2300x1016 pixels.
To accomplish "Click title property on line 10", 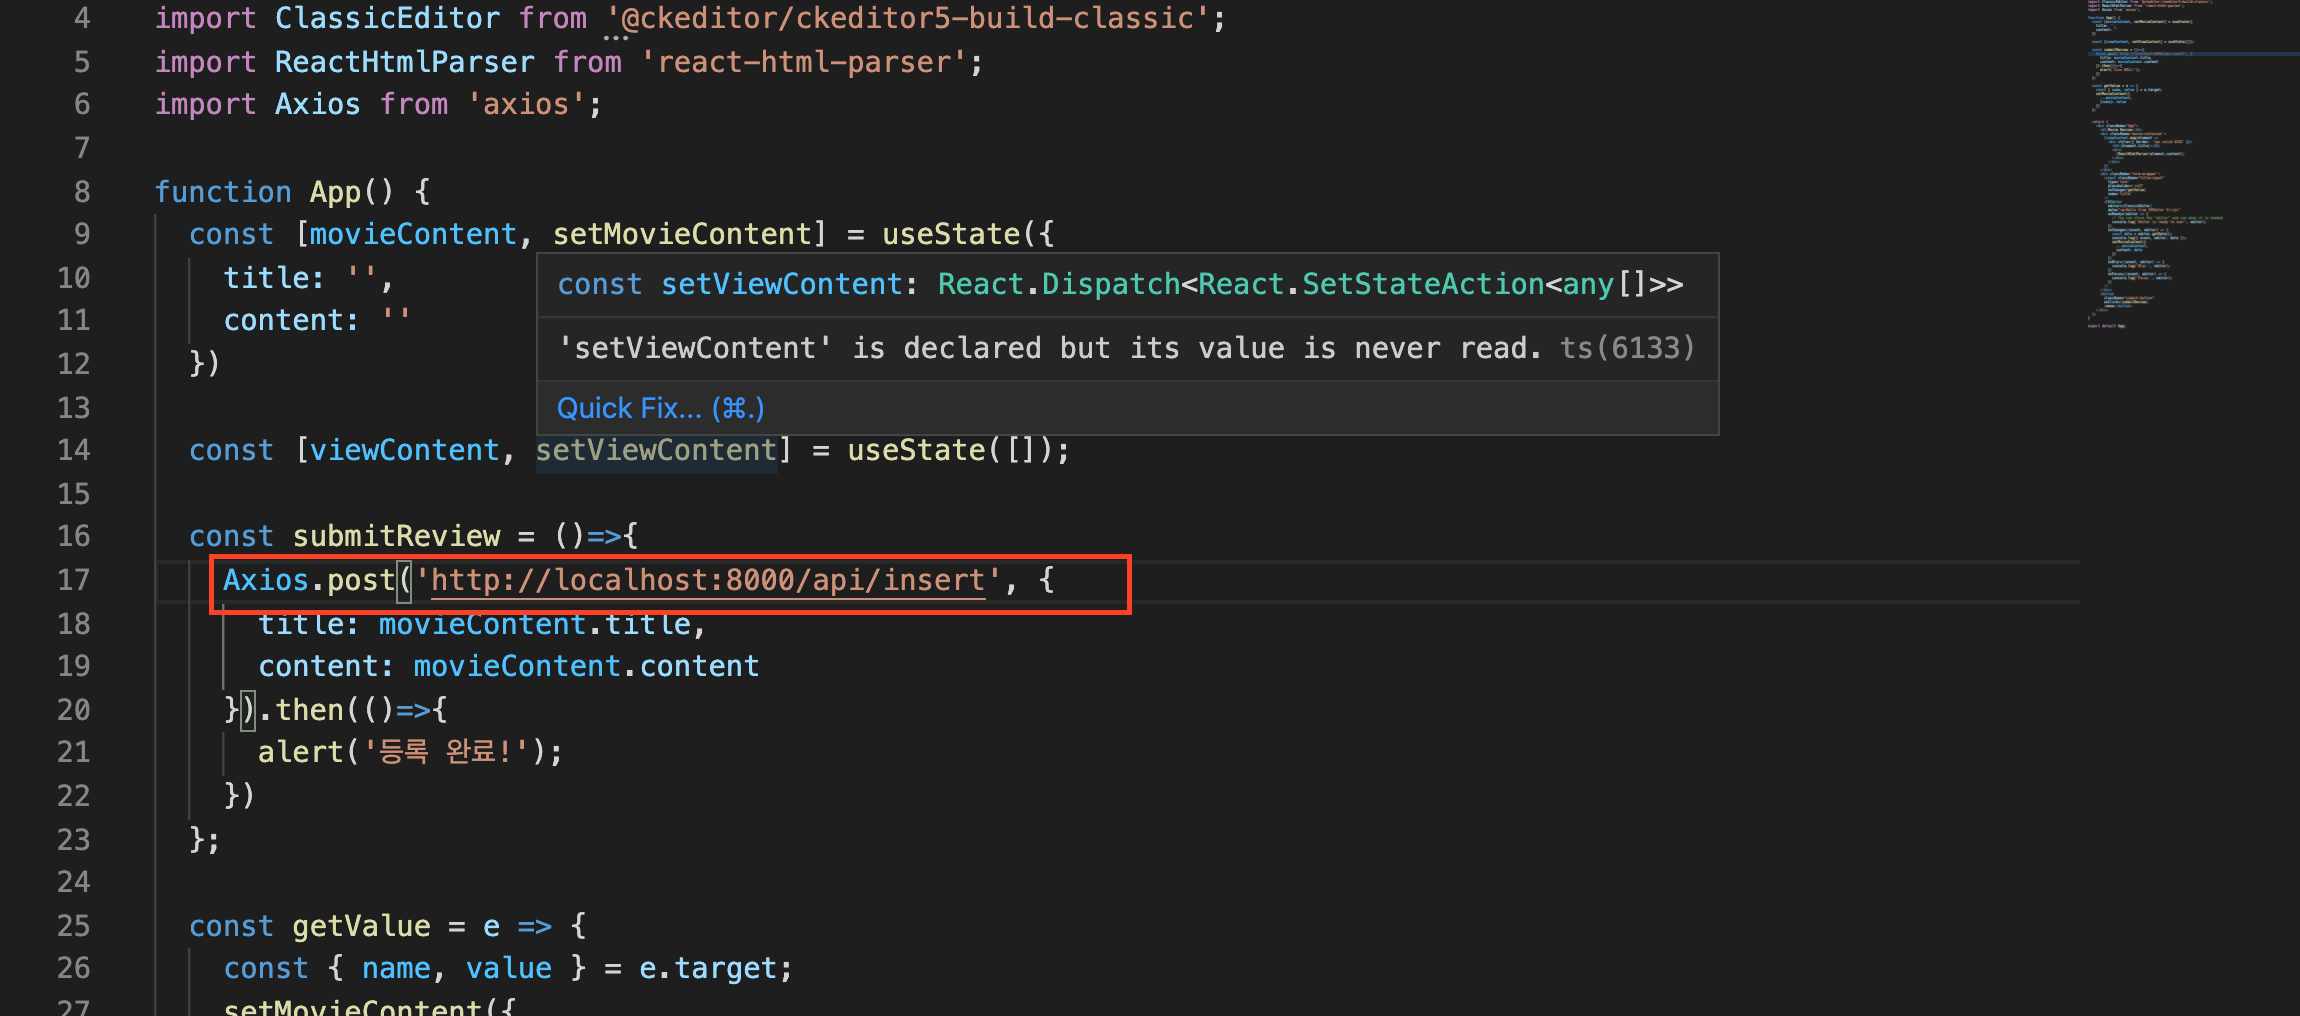I will click(266, 278).
